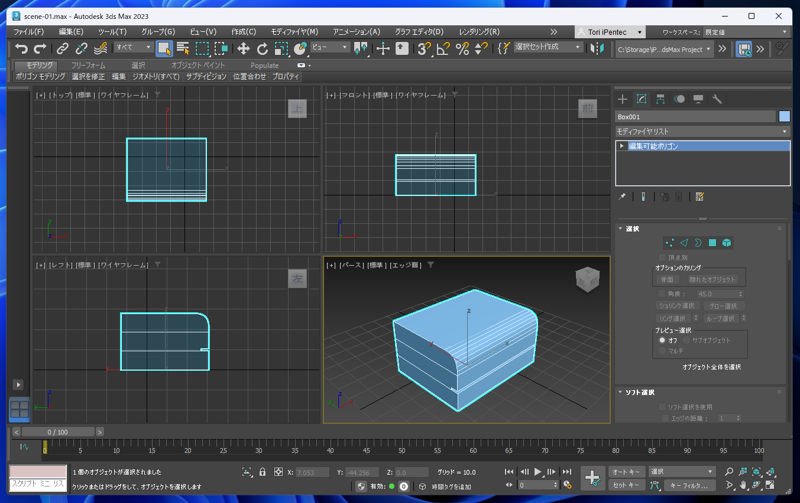The height and width of the screenshot is (503, 800).
Task: Click the Bind to Space Warp icon
Action: point(101,49)
